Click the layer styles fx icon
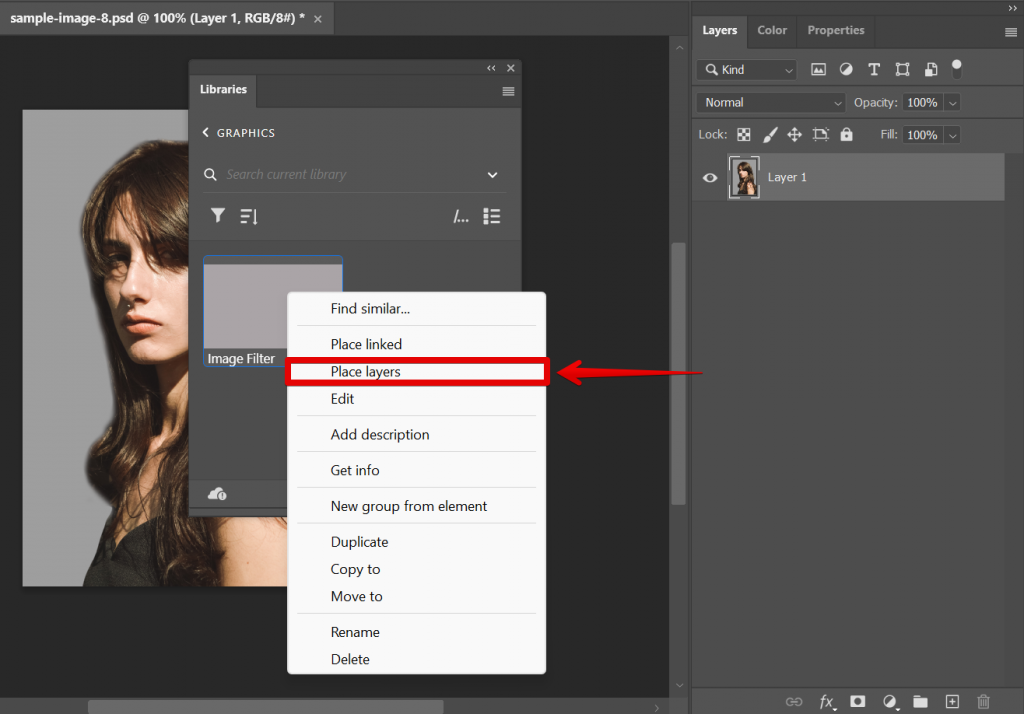Screen dimensions: 1024x714 coord(827,702)
